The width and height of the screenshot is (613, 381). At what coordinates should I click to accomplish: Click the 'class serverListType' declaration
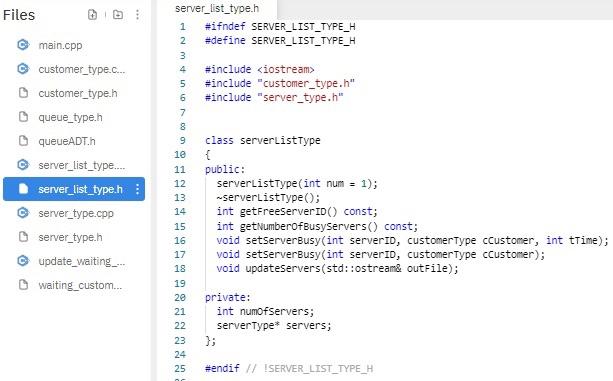[263, 140]
